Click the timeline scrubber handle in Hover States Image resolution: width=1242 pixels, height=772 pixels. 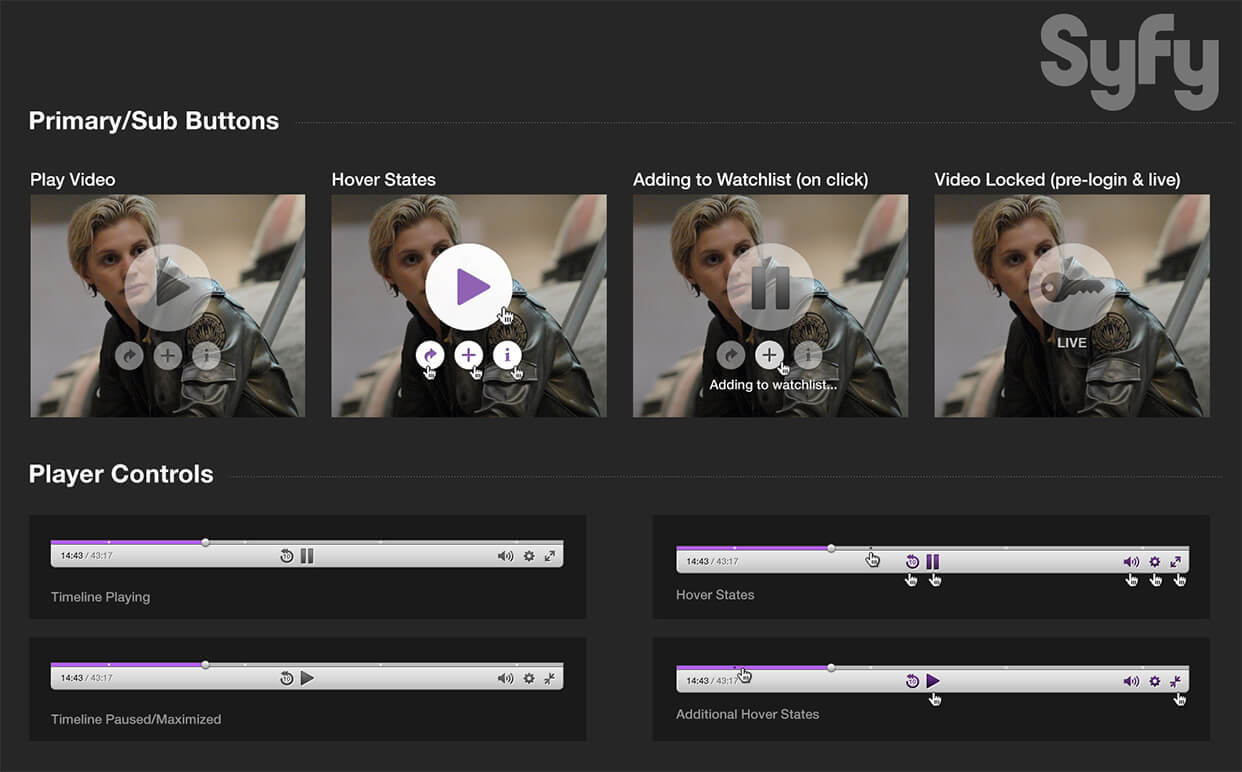point(830,548)
